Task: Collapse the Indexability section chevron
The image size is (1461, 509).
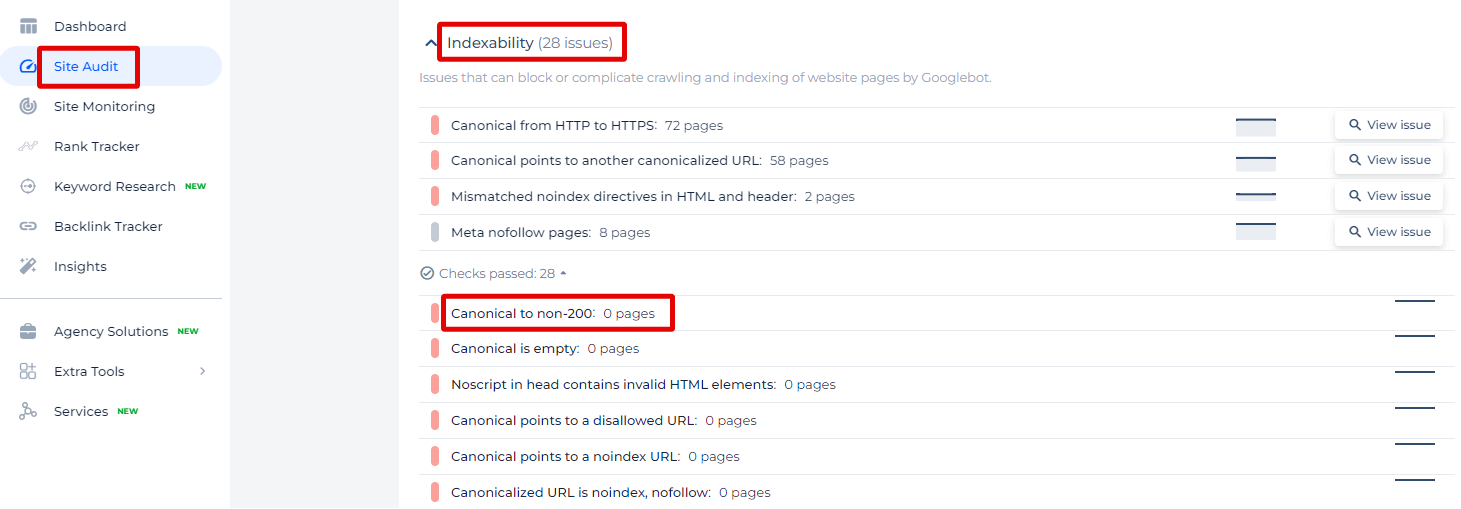Action: coord(431,43)
